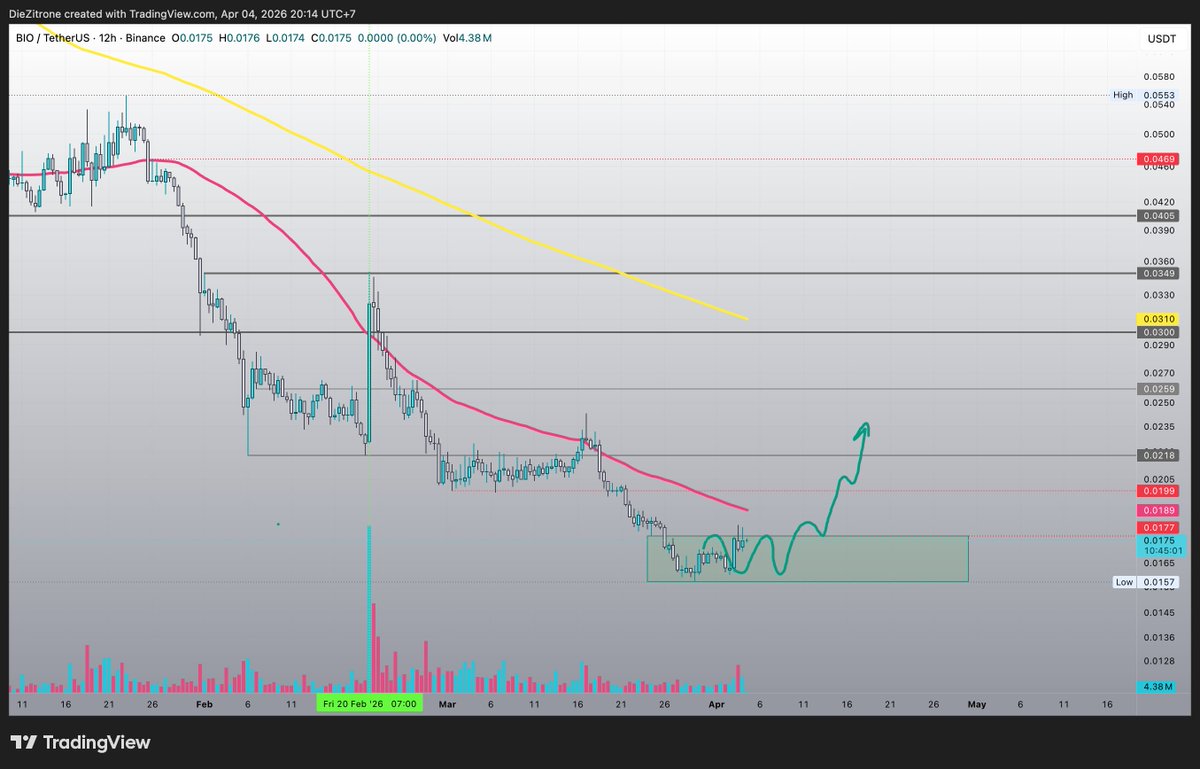The width and height of the screenshot is (1200, 769).
Task: Select the 0.0405 horizontal line price tag
Action: [x=1158, y=215]
